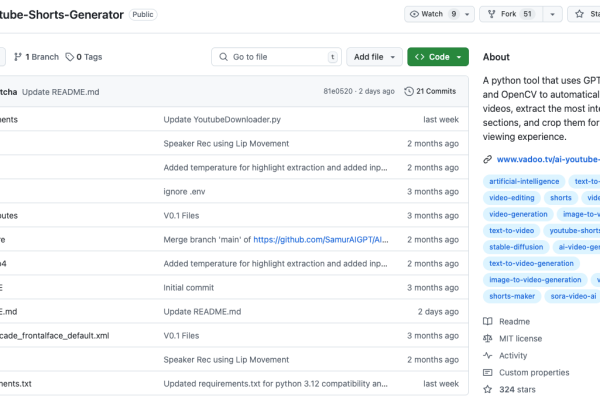
Task: Select the text-to-video topic tag
Action: pyautogui.click(x=511, y=231)
